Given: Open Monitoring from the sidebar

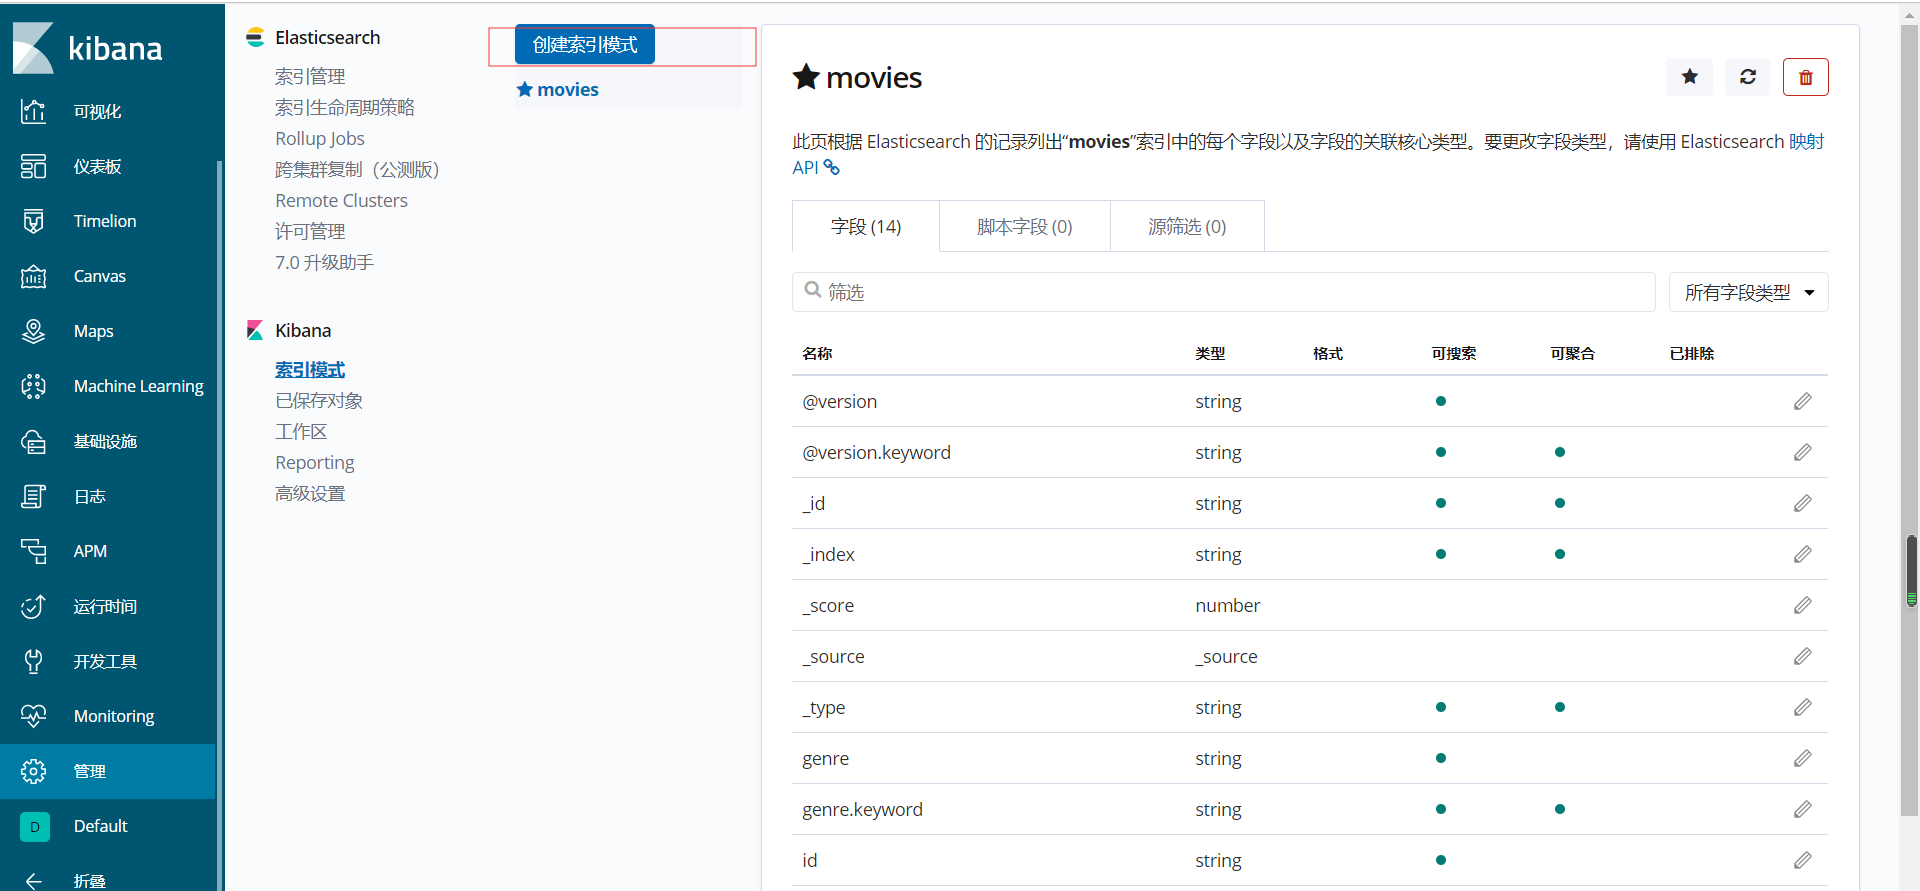Looking at the screenshot, I should 114,716.
